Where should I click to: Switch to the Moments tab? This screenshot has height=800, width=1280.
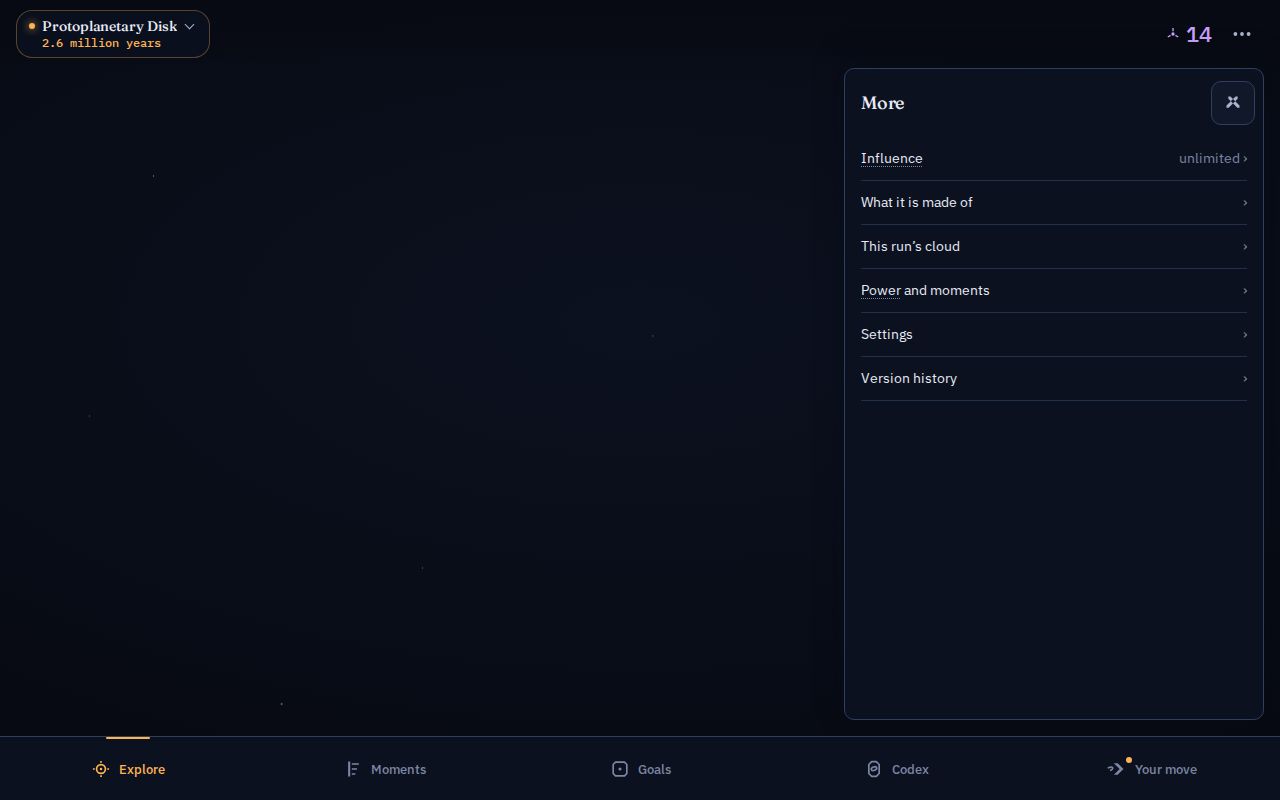385,769
